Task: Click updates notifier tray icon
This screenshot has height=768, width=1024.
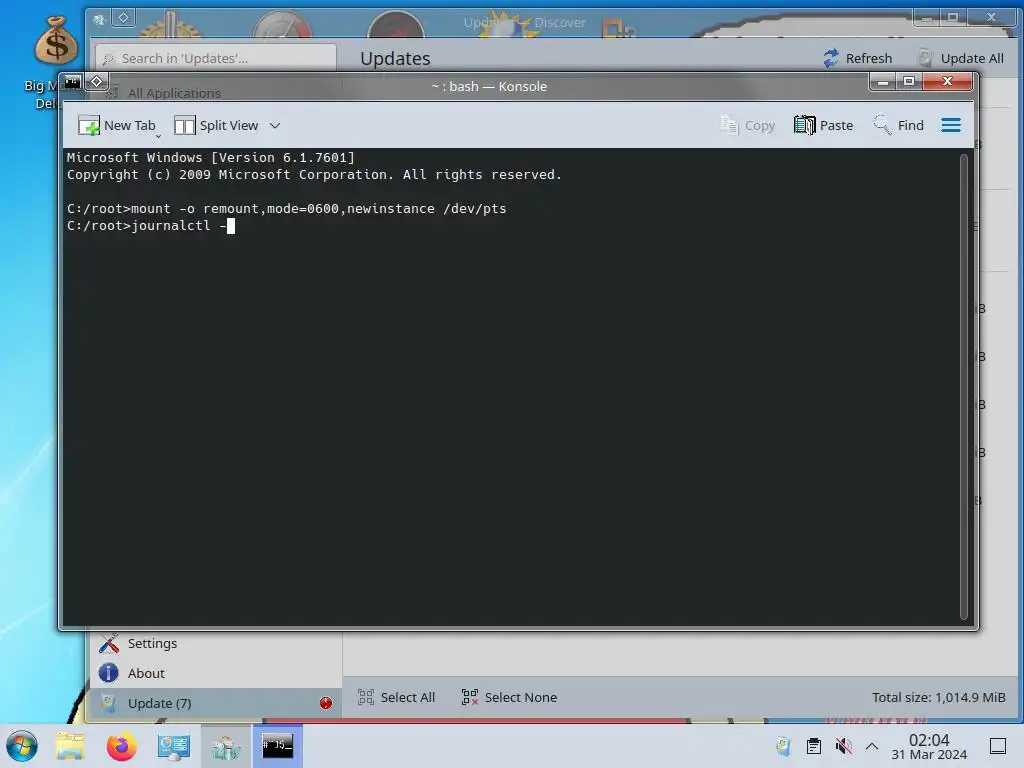Action: pyautogui.click(x=783, y=746)
